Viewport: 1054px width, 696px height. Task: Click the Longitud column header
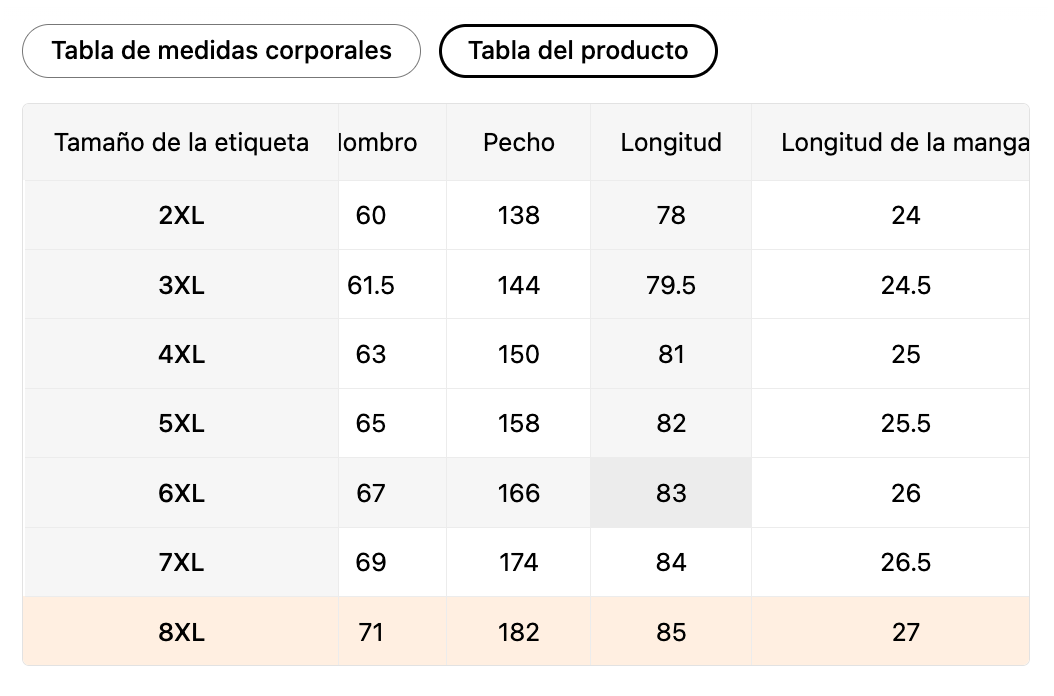pos(671,143)
